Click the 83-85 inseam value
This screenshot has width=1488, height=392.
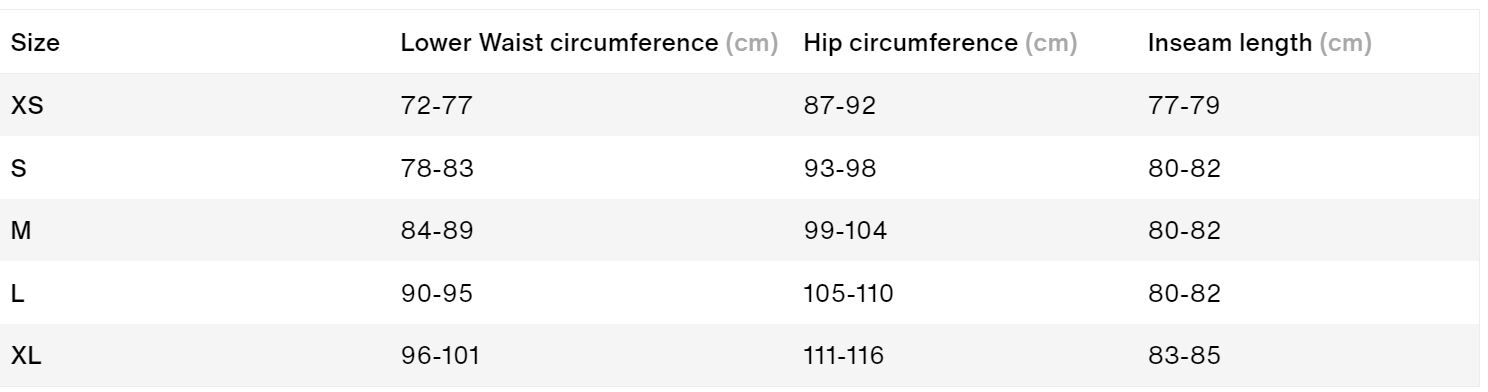[1184, 356]
